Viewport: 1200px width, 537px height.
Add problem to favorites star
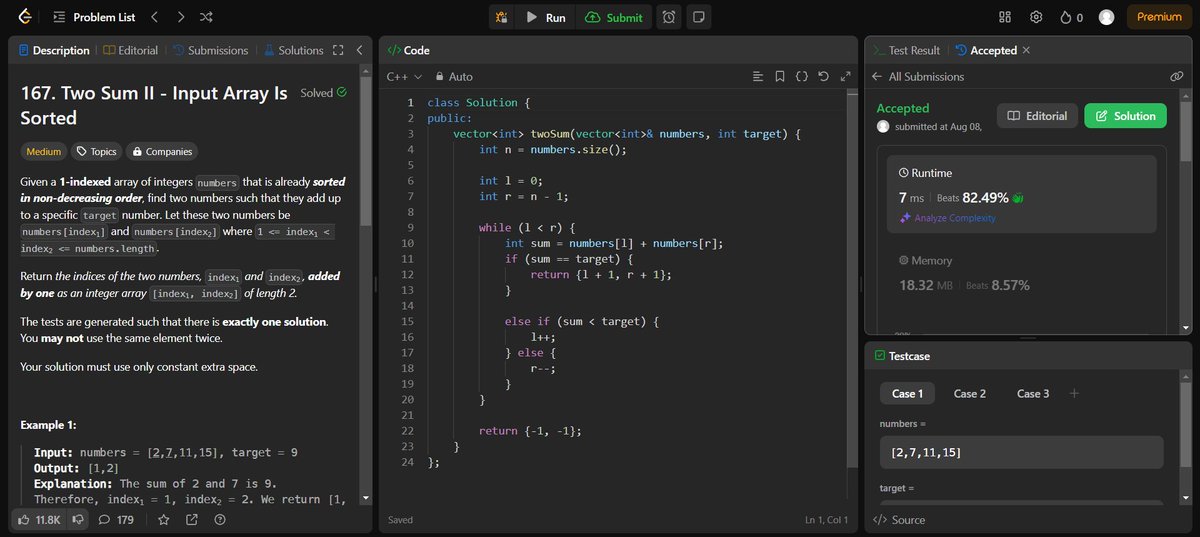[163, 519]
